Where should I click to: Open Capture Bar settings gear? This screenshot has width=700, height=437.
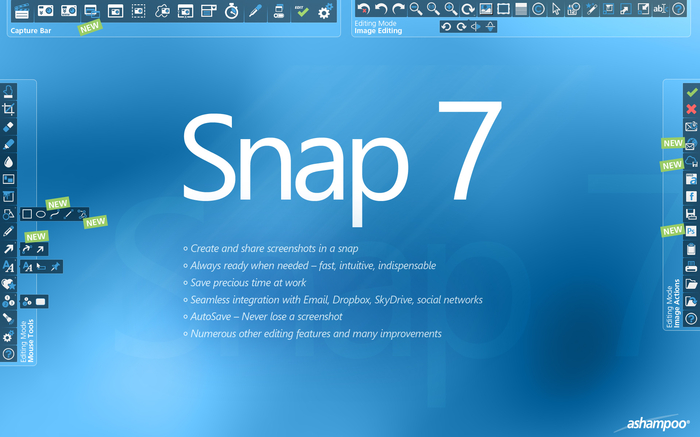pyautogui.click(x=325, y=11)
